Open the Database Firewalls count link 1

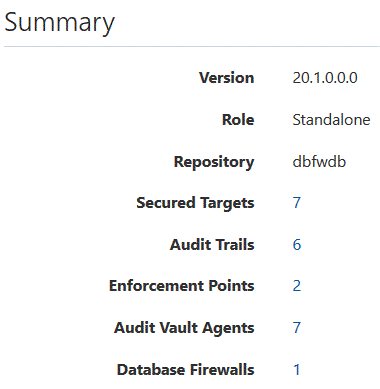[x=297, y=369]
